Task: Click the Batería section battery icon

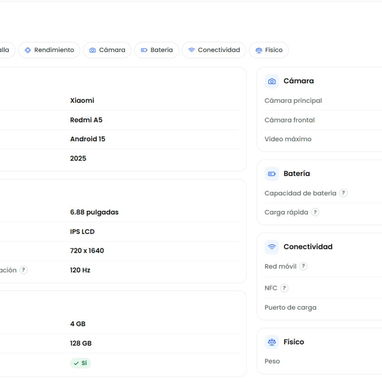Action: tap(272, 174)
